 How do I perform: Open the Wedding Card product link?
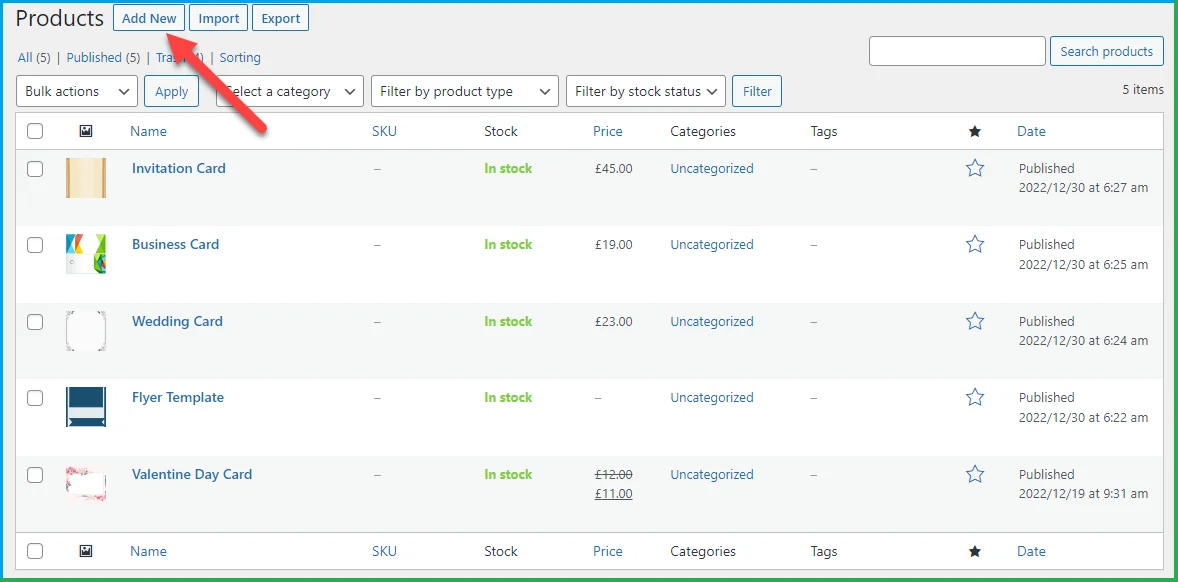(177, 321)
